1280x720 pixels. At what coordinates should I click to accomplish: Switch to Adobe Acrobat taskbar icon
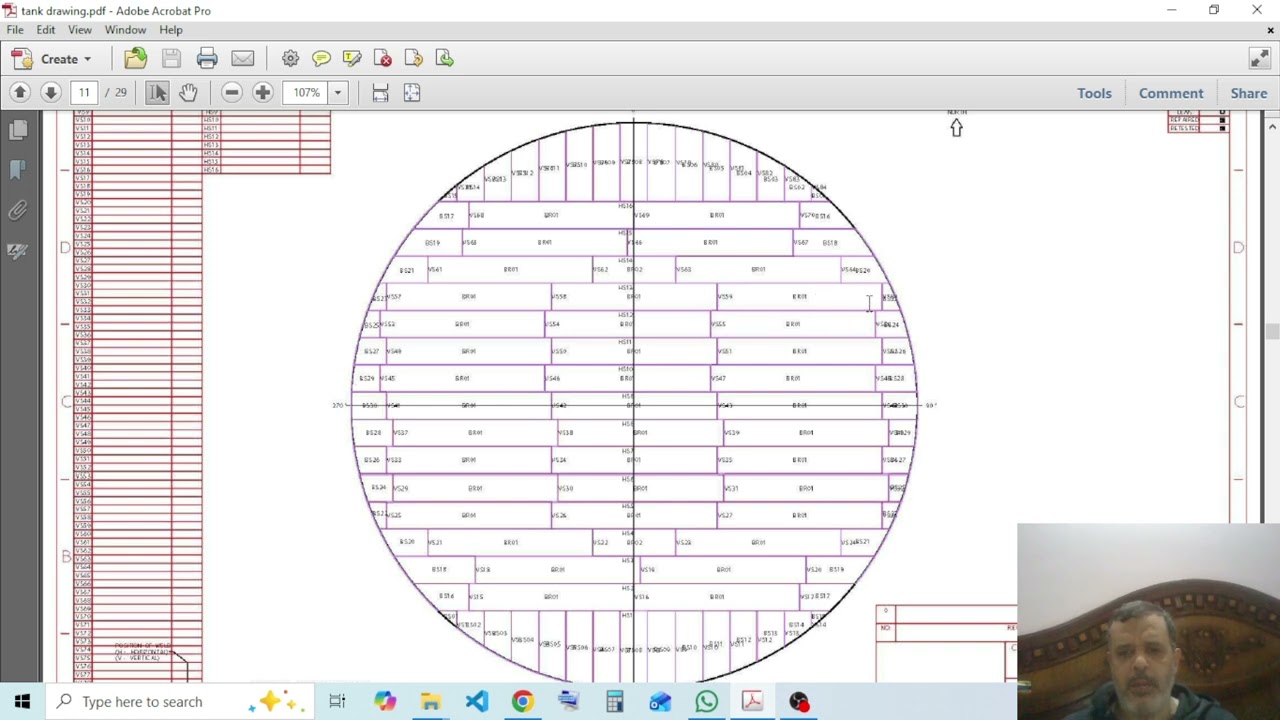pos(753,701)
